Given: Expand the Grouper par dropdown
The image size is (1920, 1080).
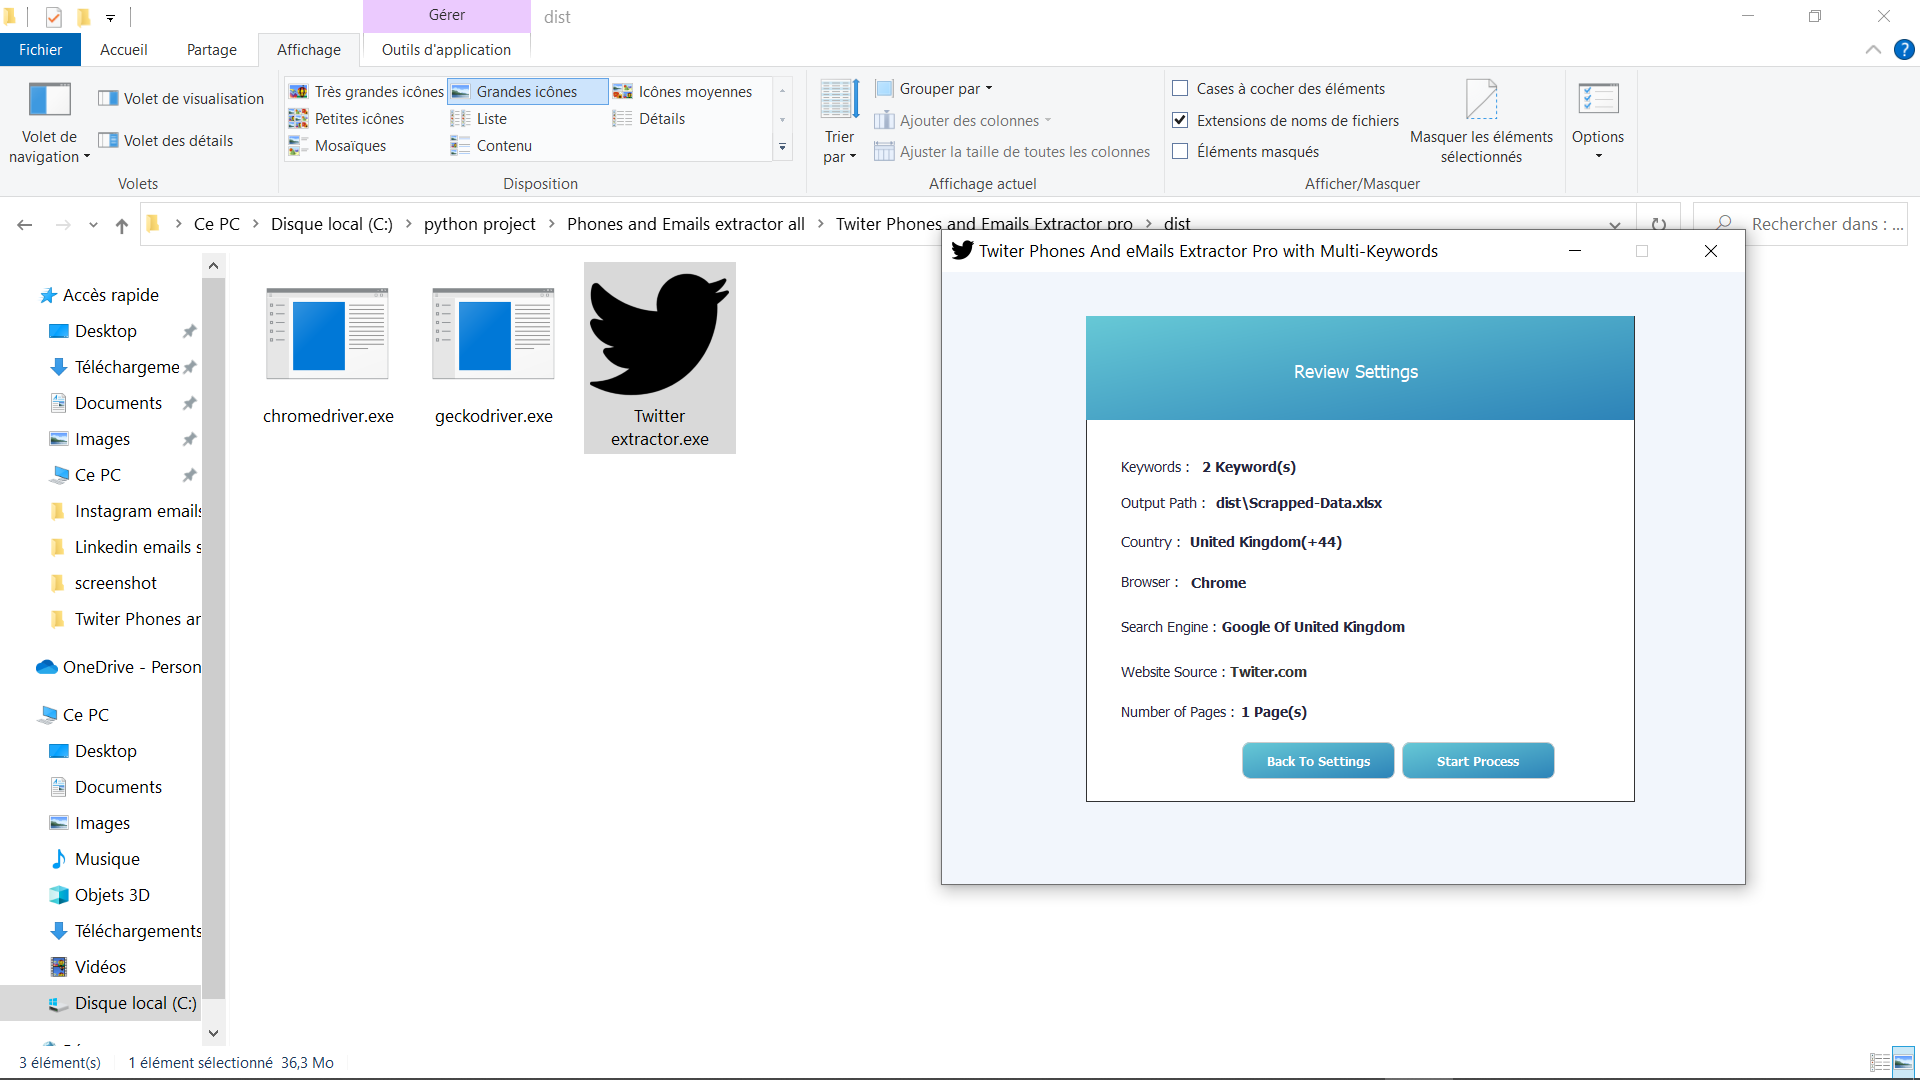Looking at the screenshot, I should [x=935, y=88].
